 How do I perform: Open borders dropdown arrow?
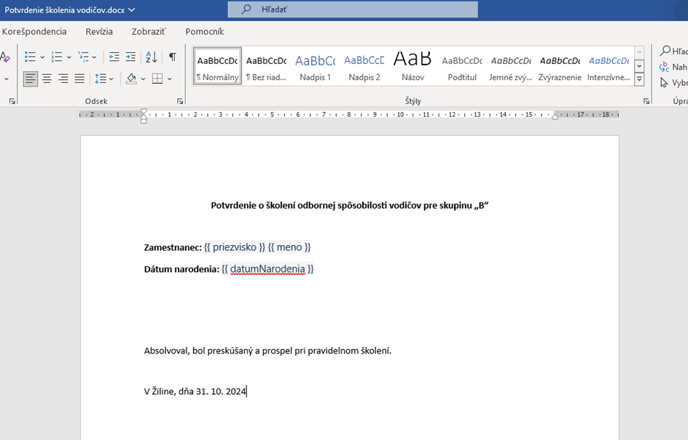pyautogui.click(x=170, y=79)
